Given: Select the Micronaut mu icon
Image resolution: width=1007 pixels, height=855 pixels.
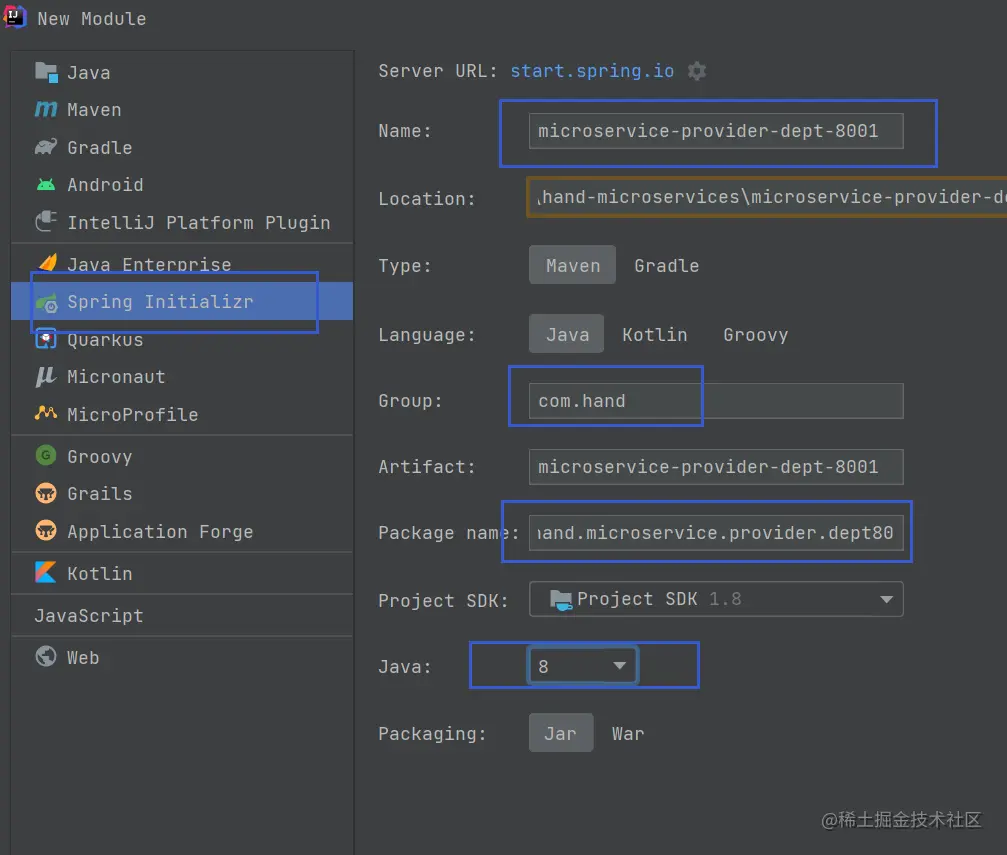Looking at the screenshot, I should coord(46,376).
